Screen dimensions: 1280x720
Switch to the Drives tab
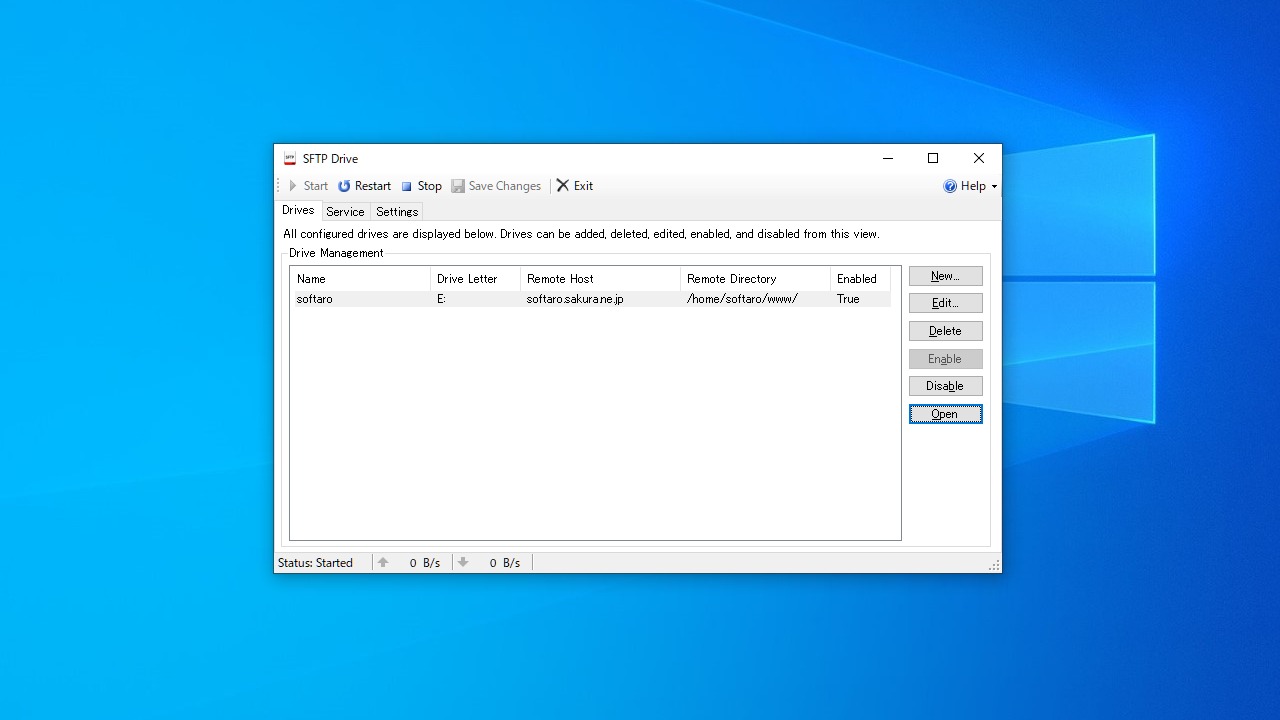coord(298,211)
